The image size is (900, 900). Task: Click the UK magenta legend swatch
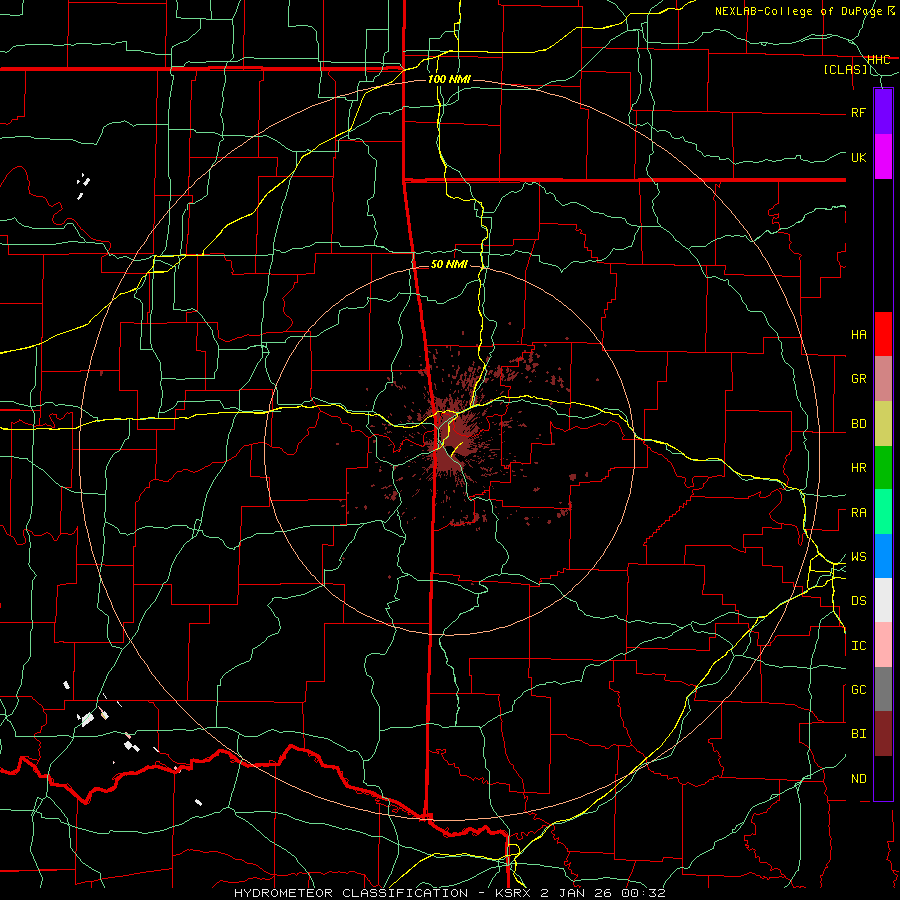pyautogui.click(x=883, y=157)
